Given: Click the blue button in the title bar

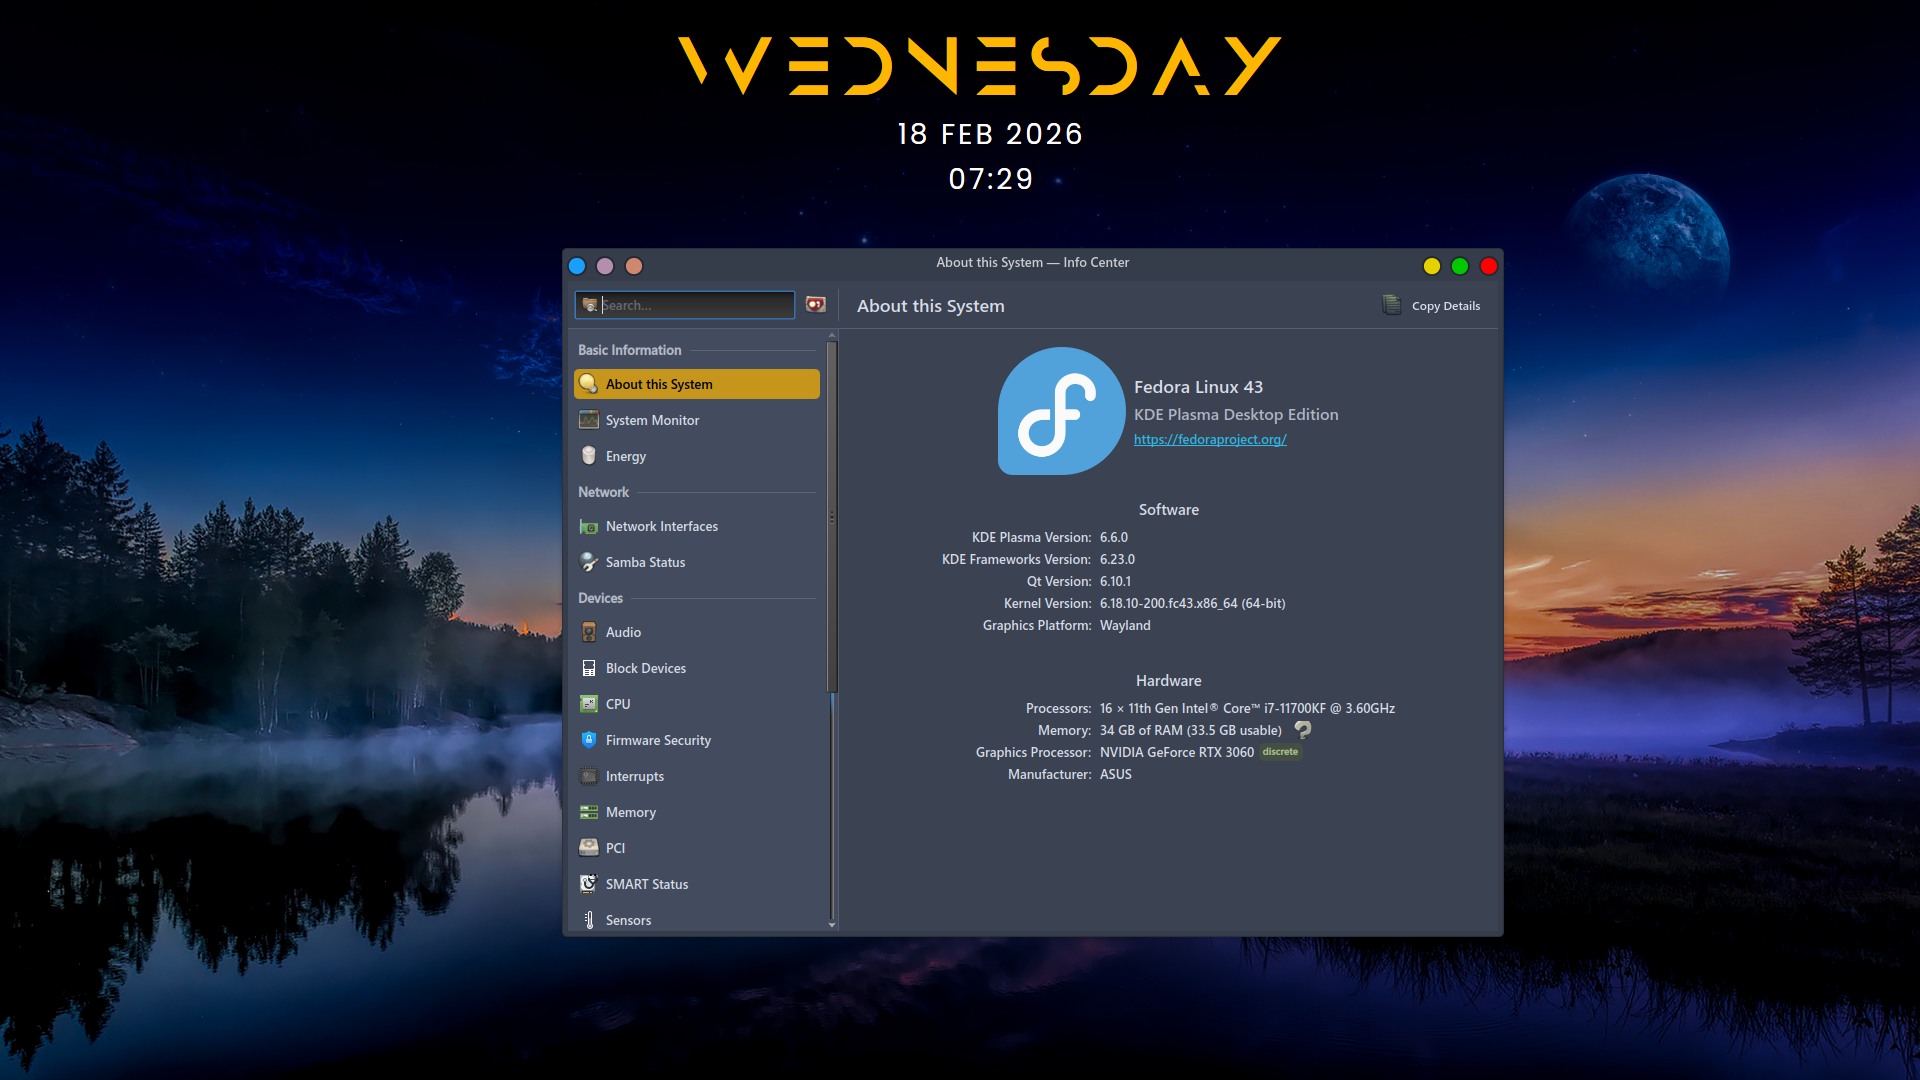Looking at the screenshot, I should (x=577, y=266).
